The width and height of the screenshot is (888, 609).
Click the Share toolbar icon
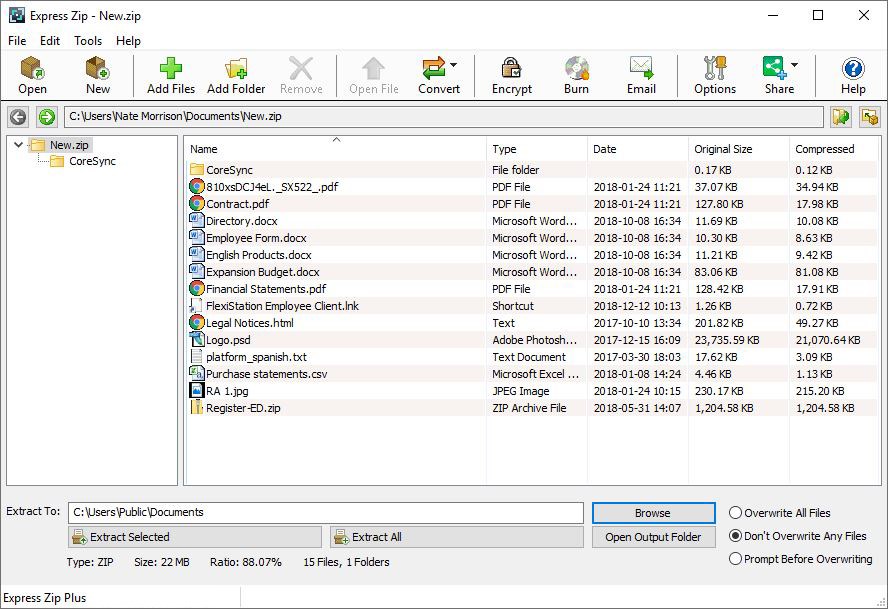tap(774, 69)
